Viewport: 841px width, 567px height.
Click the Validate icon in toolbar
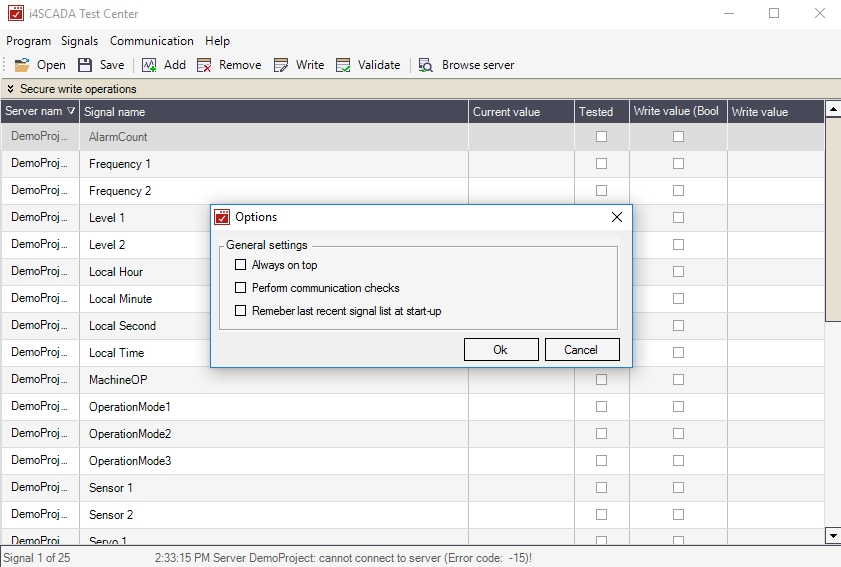point(342,65)
